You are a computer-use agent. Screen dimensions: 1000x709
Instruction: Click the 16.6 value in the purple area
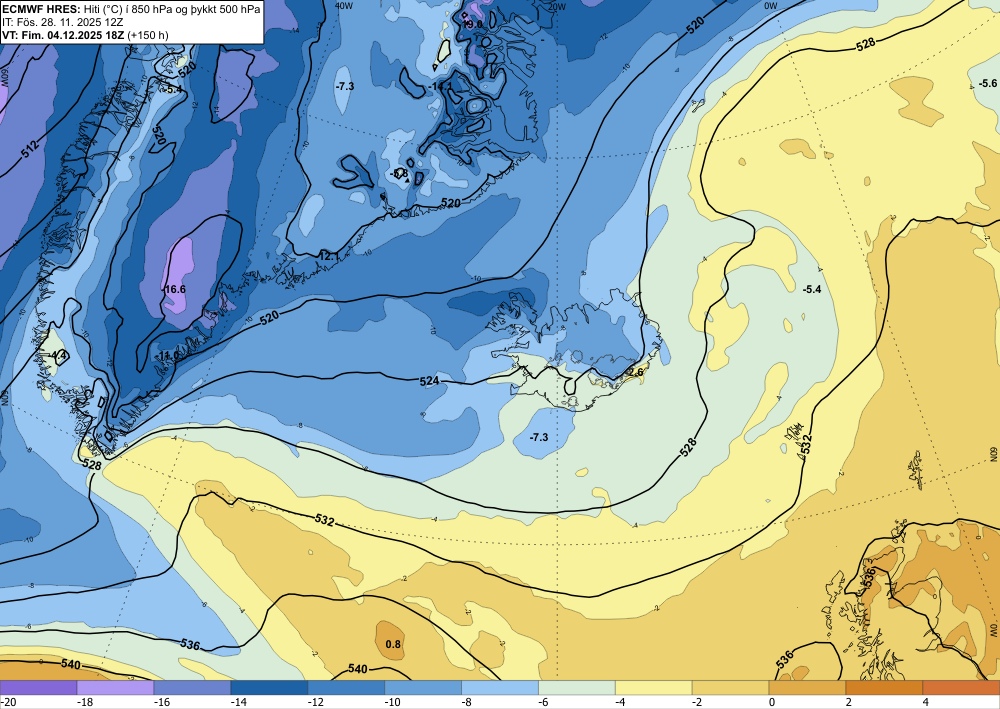click(175, 289)
